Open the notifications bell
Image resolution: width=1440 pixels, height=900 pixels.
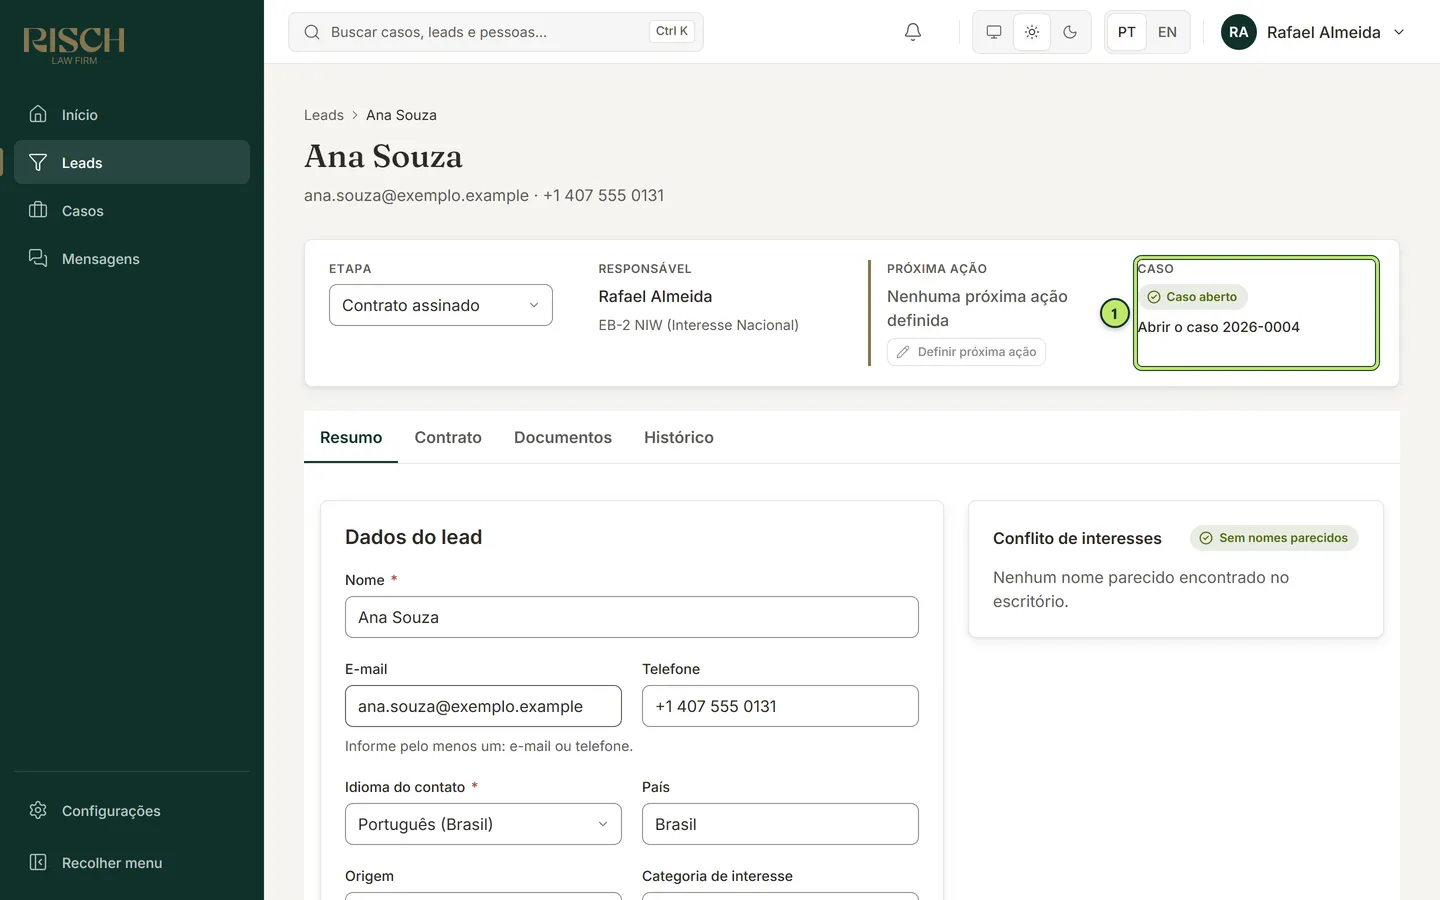tap(913, 32)
